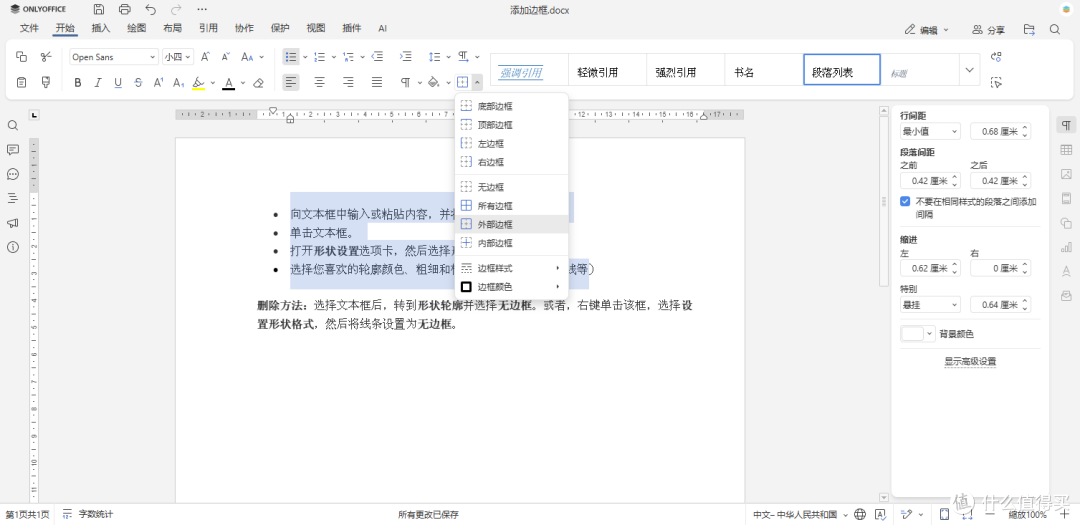This screenshot has height=525, width=1080.
Task: Click the yellow highlight color button
Action: click(x=198, y=83)
